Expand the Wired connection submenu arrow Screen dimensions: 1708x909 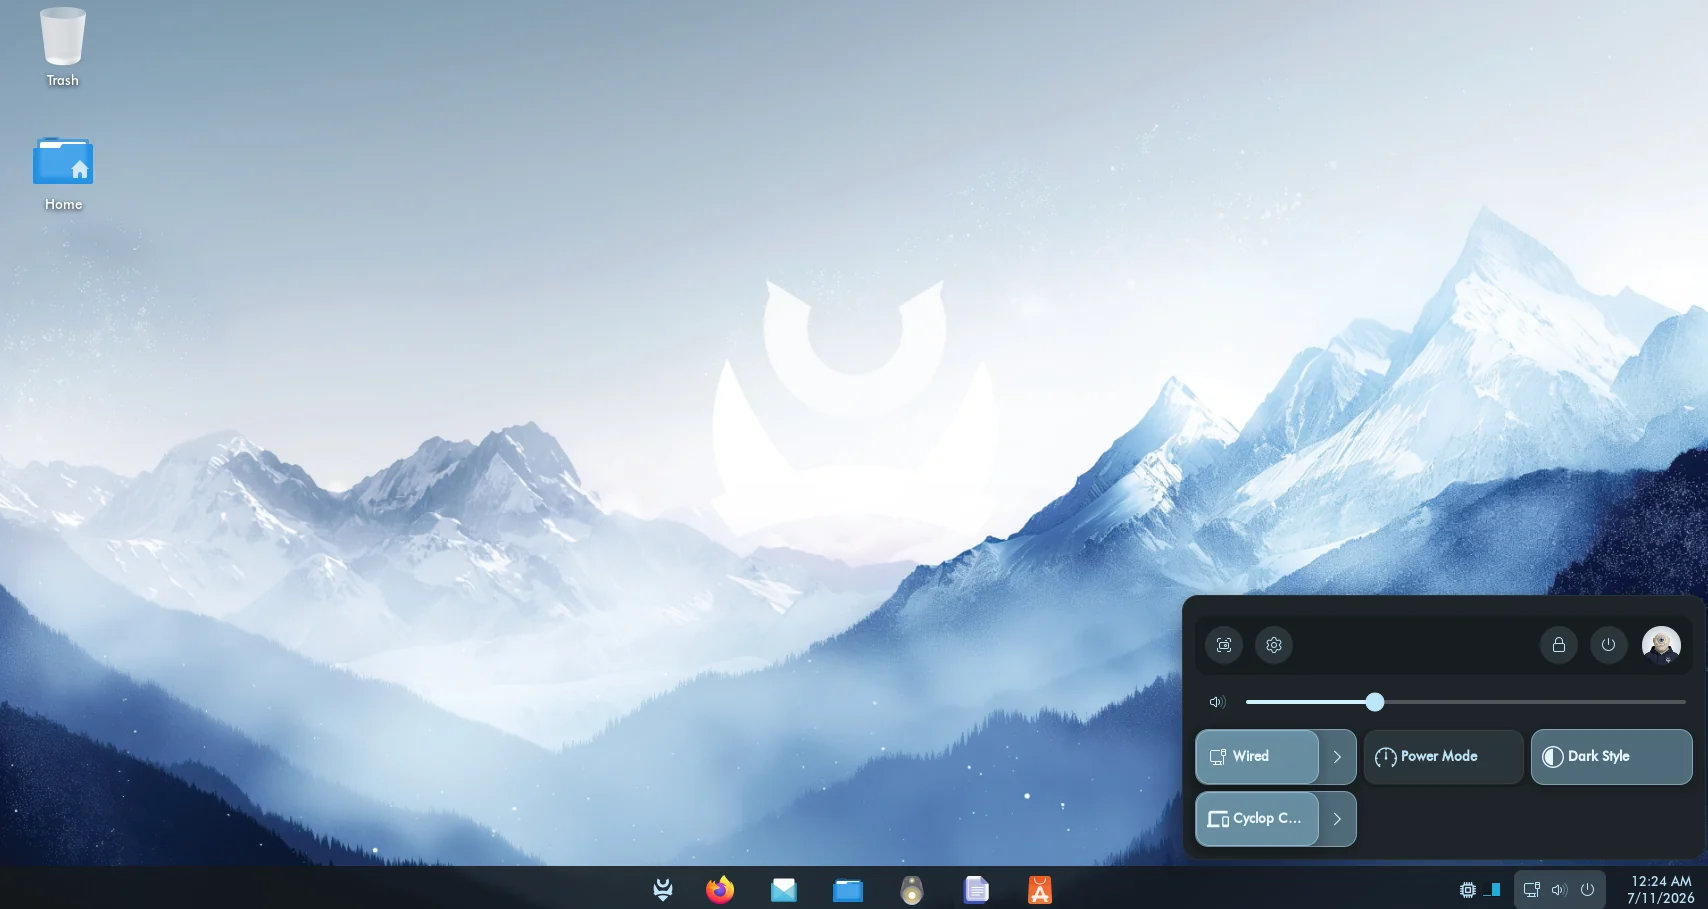pos(1337,757)
